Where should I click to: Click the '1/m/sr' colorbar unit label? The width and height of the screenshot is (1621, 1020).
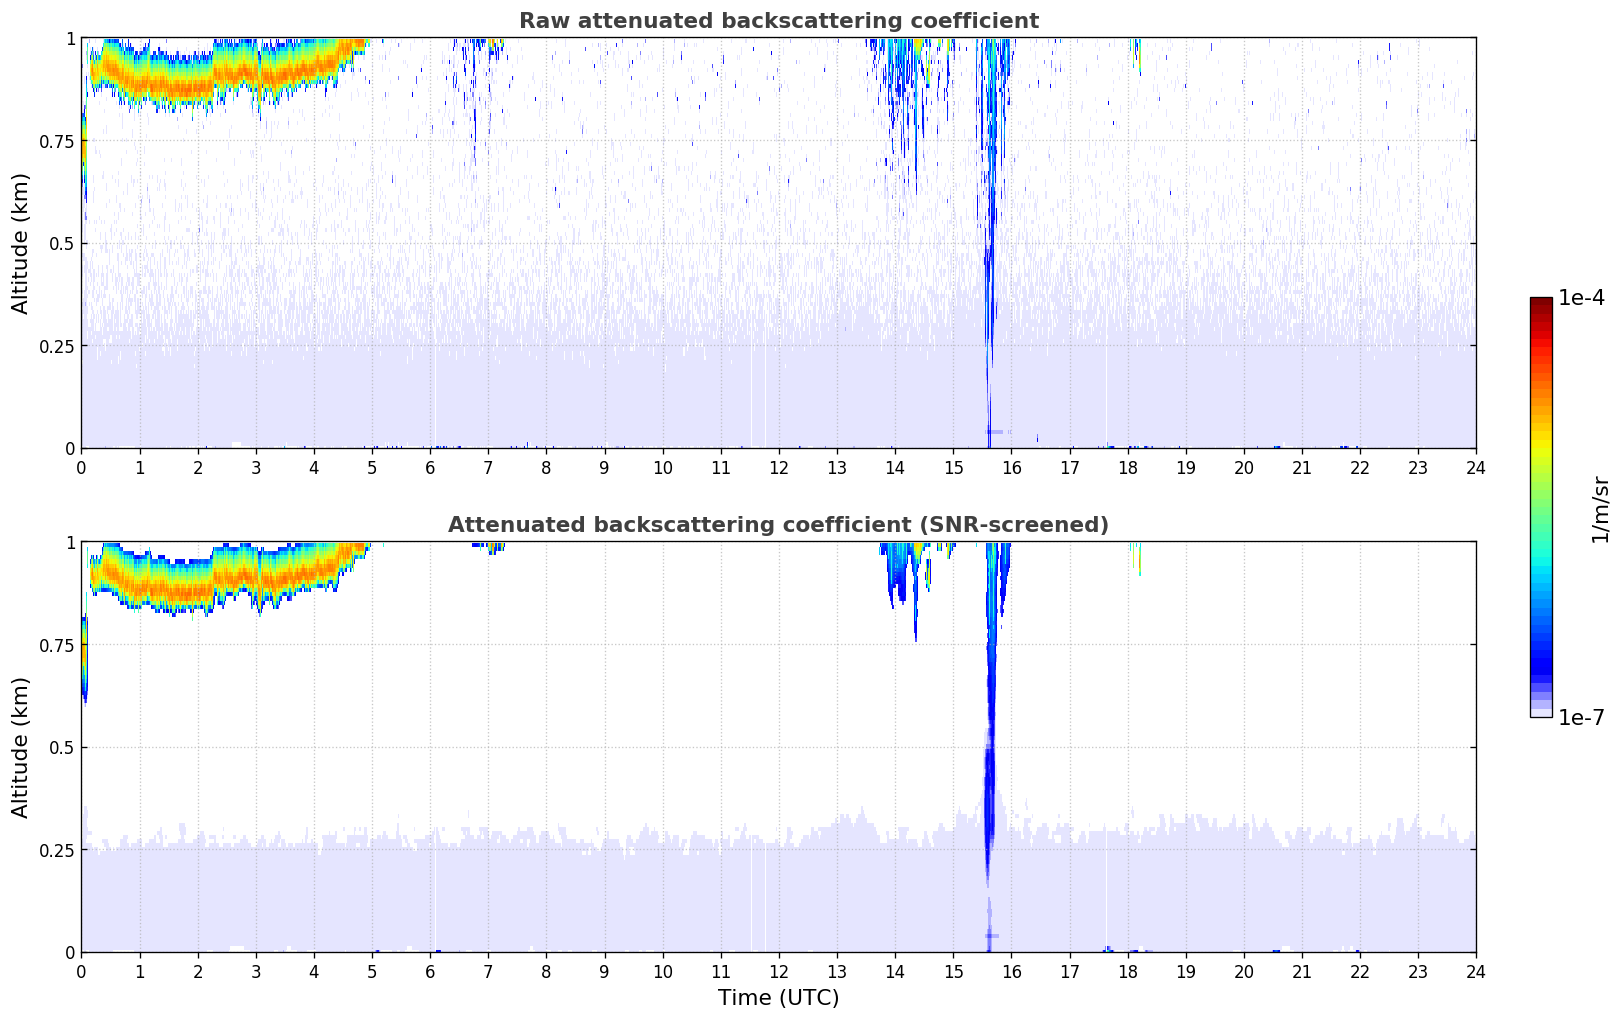[x=1600, y=508]
